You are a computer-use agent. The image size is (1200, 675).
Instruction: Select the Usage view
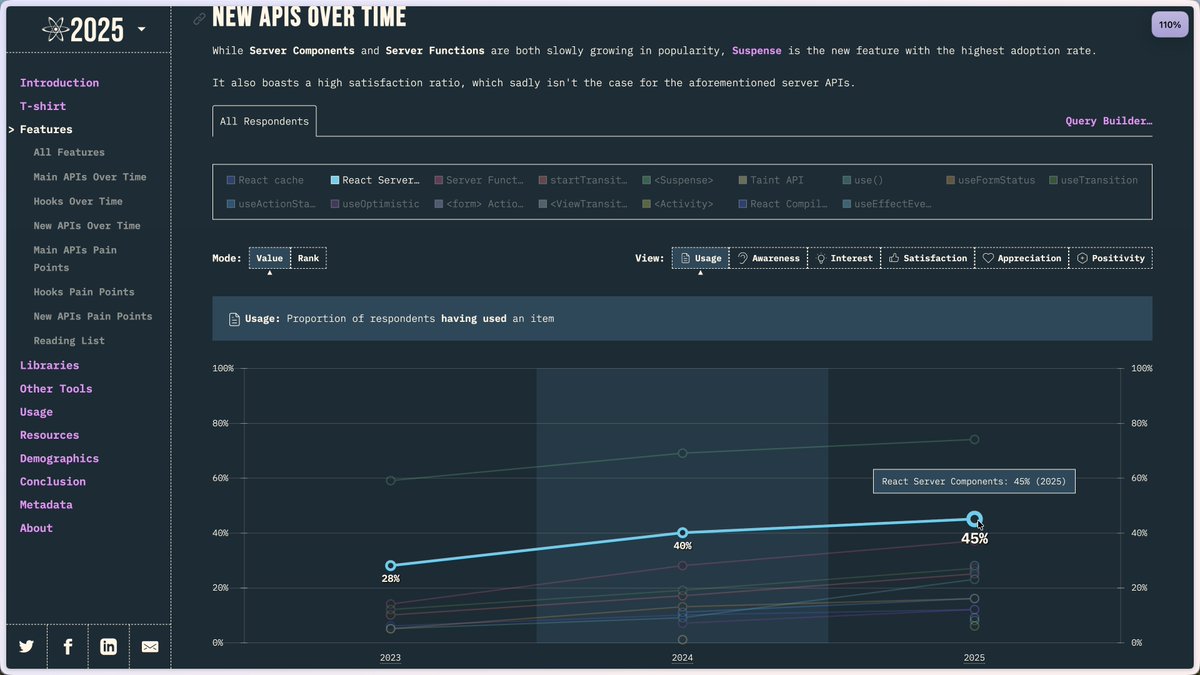700,258
